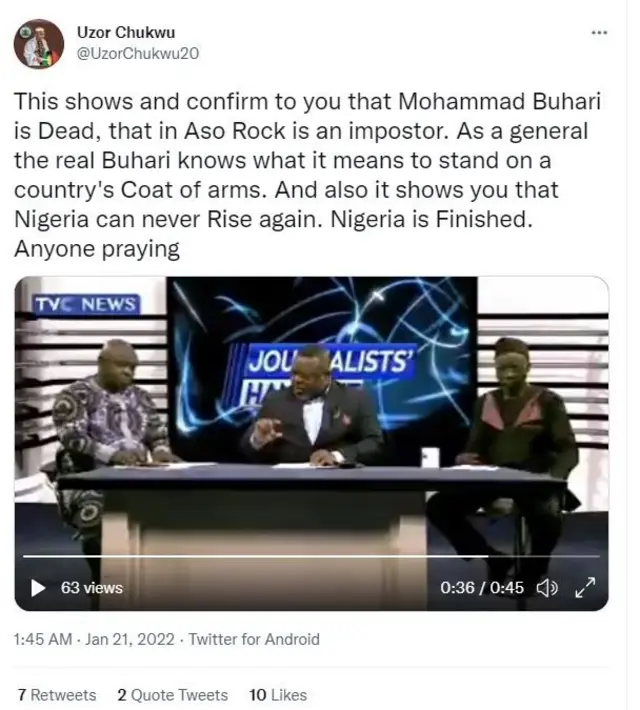Click the Journalists' Hangout screen in the video
This screenshot has width=640, height=710.
330,330
